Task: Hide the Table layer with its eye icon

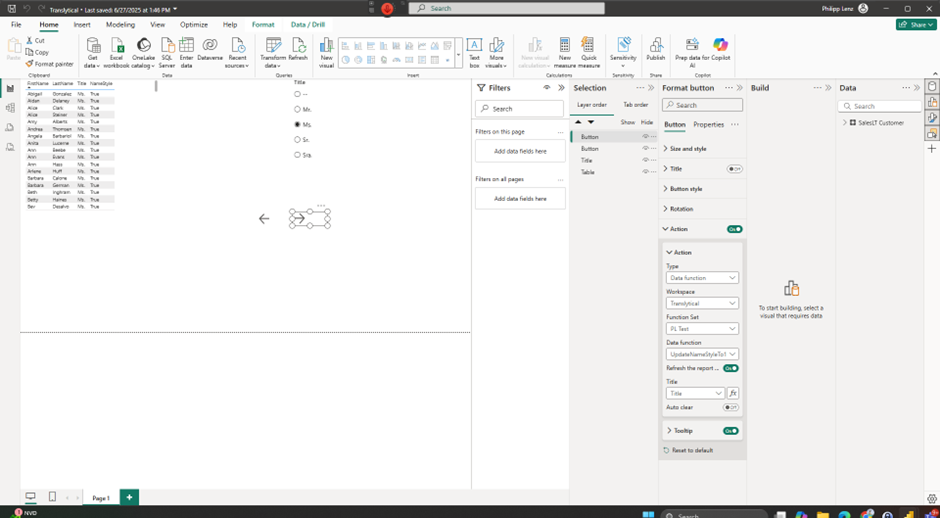Action: click(x=646, y=172)
